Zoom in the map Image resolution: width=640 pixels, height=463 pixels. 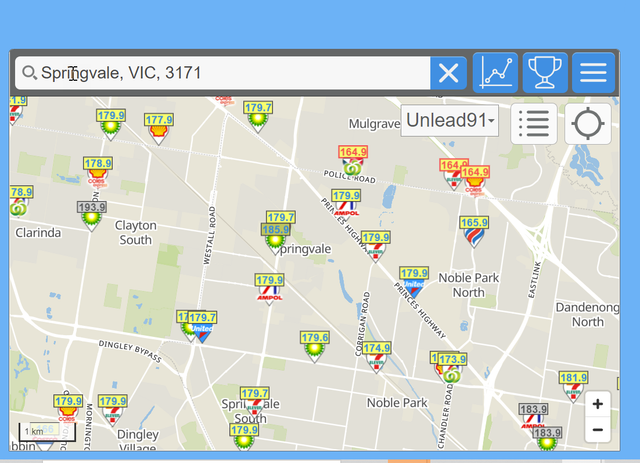(598, 404)
